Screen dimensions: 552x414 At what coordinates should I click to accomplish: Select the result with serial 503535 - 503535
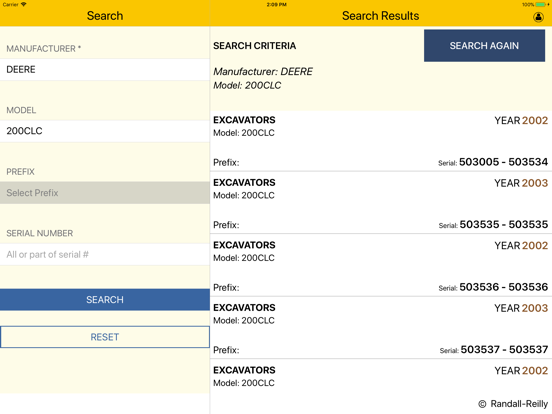click(x=381, y=203)
